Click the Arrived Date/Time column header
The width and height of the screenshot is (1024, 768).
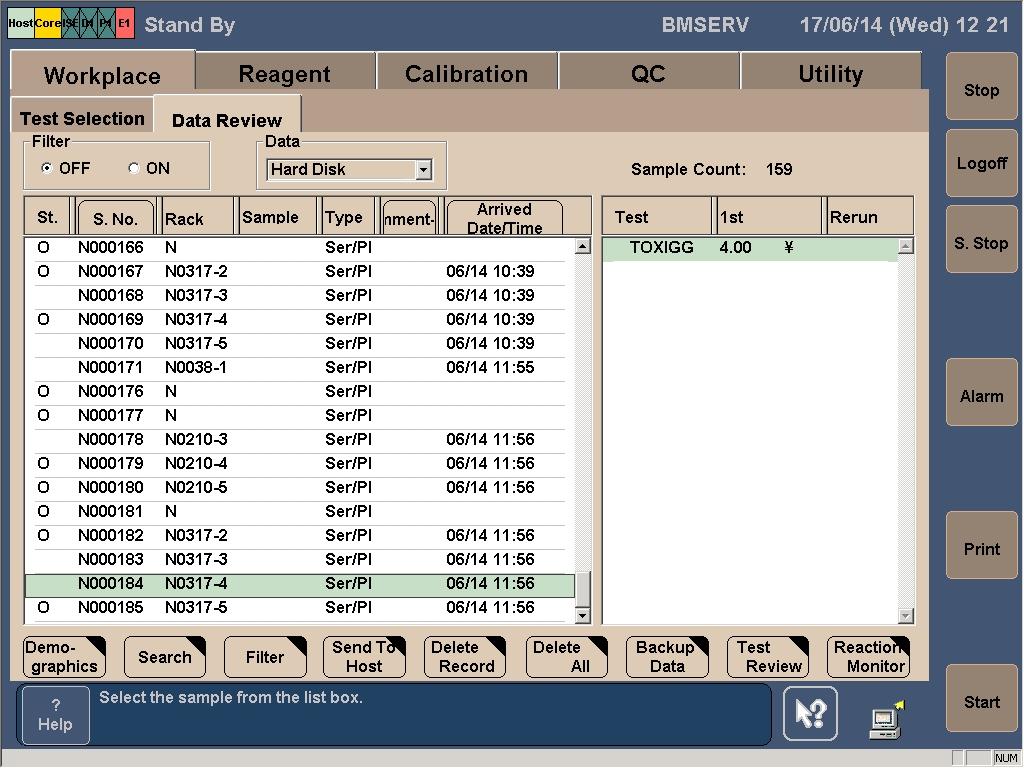pyautogui.click(x=504, y=217)
